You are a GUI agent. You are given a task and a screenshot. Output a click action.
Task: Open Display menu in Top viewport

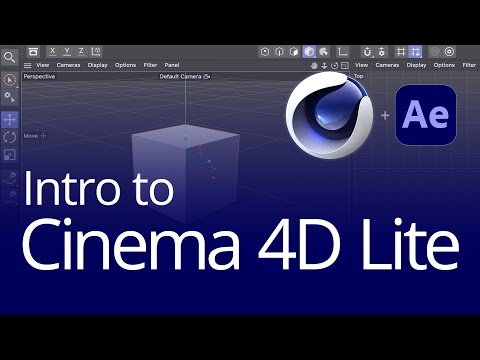tap(416, 65)
